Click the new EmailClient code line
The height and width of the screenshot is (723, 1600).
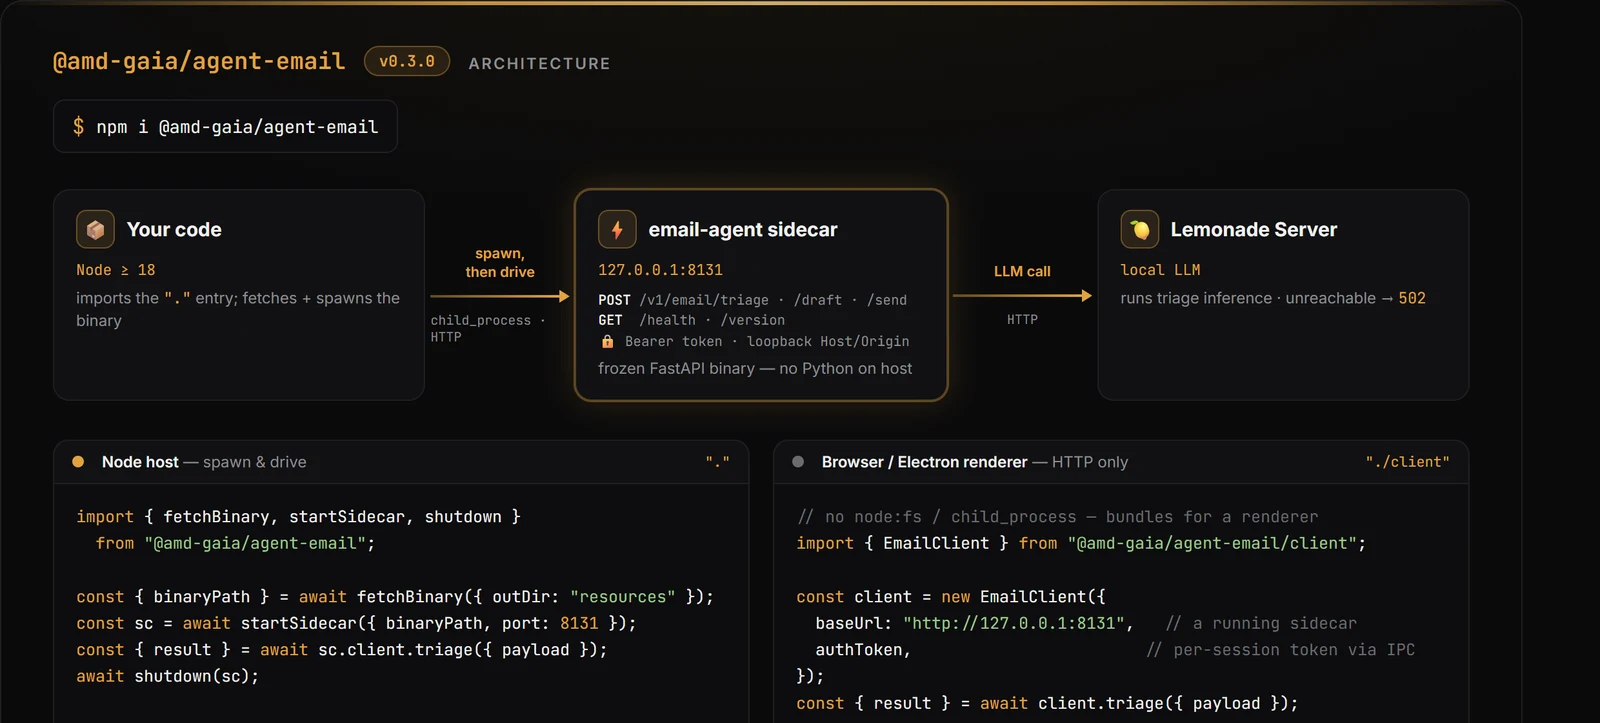[951, 597]
